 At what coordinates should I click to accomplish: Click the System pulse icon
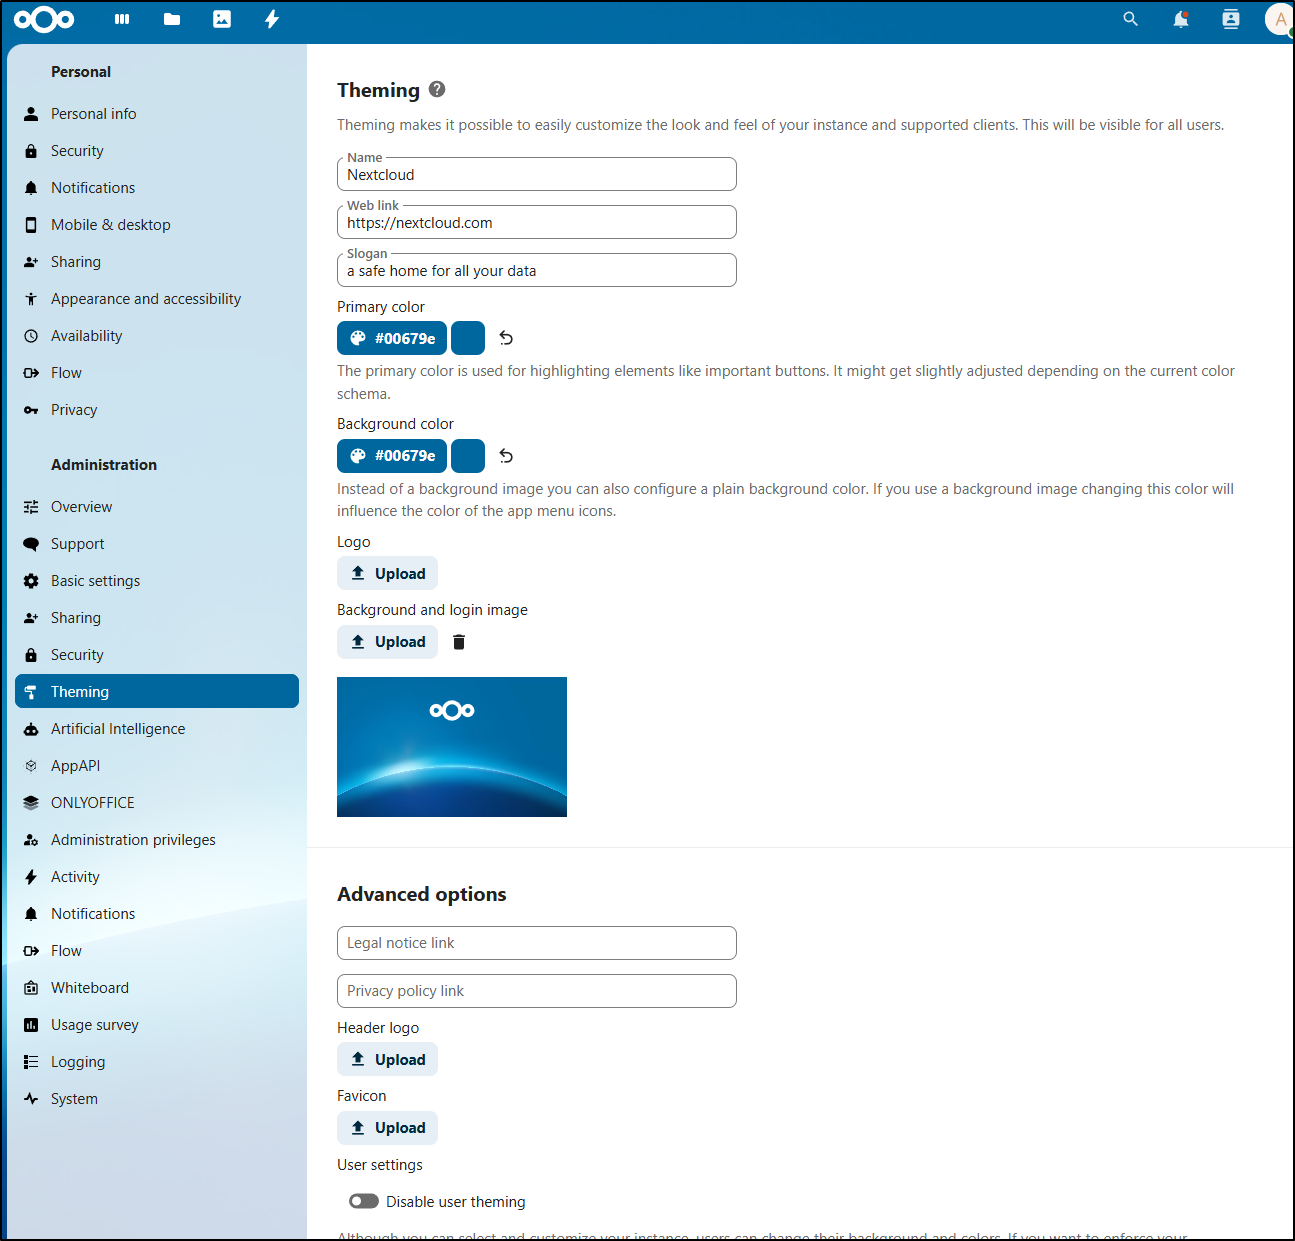pyautogui.click(x=31, y=1099)
